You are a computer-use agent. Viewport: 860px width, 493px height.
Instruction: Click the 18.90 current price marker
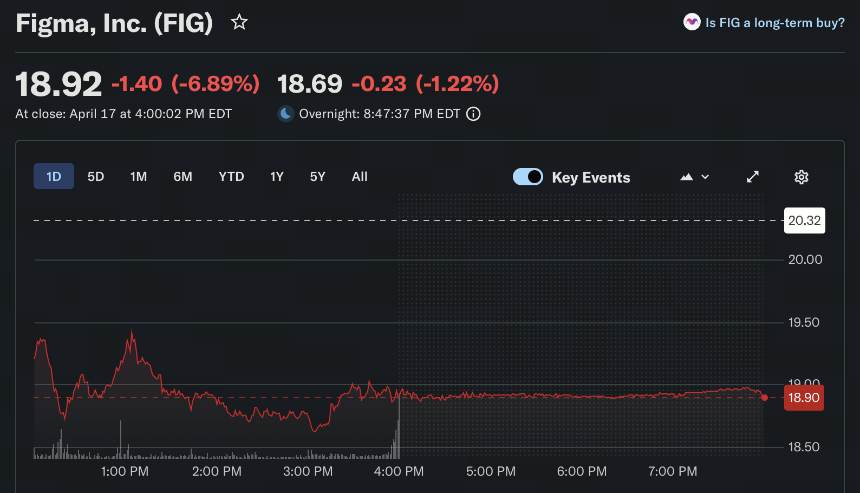pos(804,398)
